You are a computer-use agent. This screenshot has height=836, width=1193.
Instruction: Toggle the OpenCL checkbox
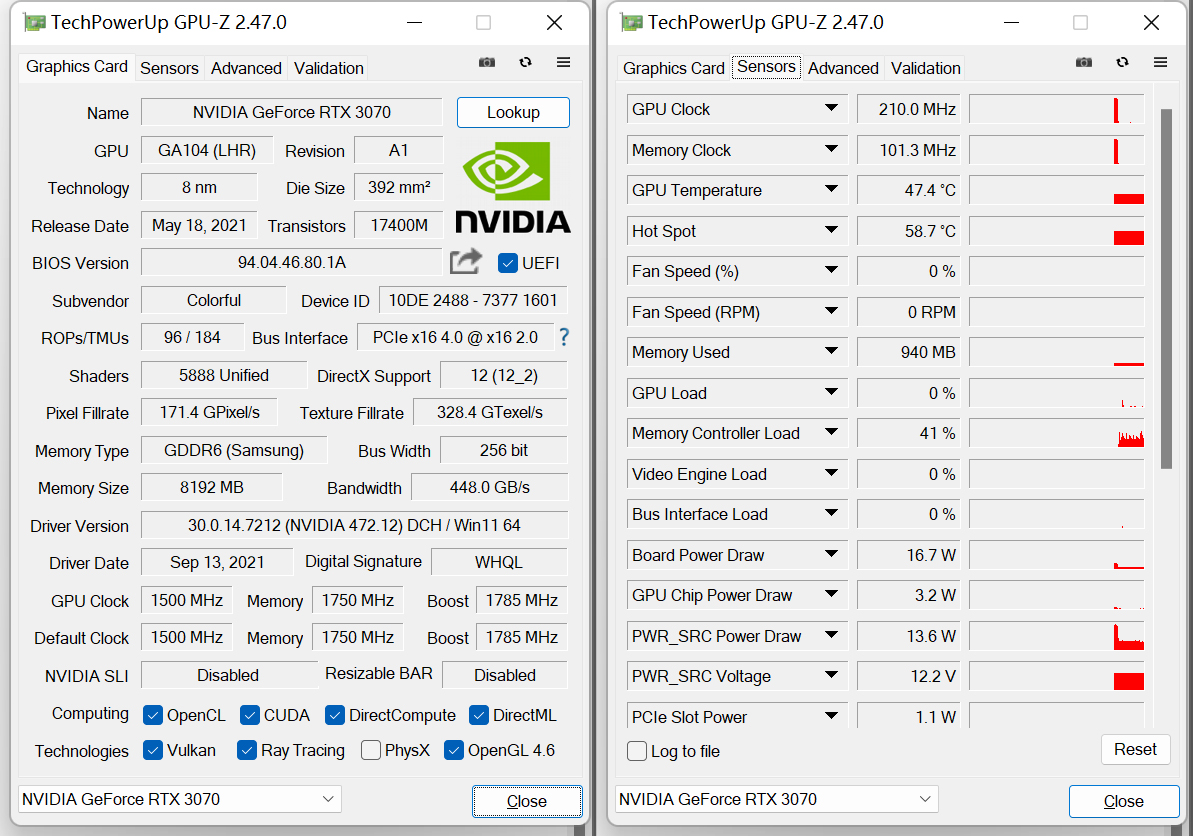153,715
